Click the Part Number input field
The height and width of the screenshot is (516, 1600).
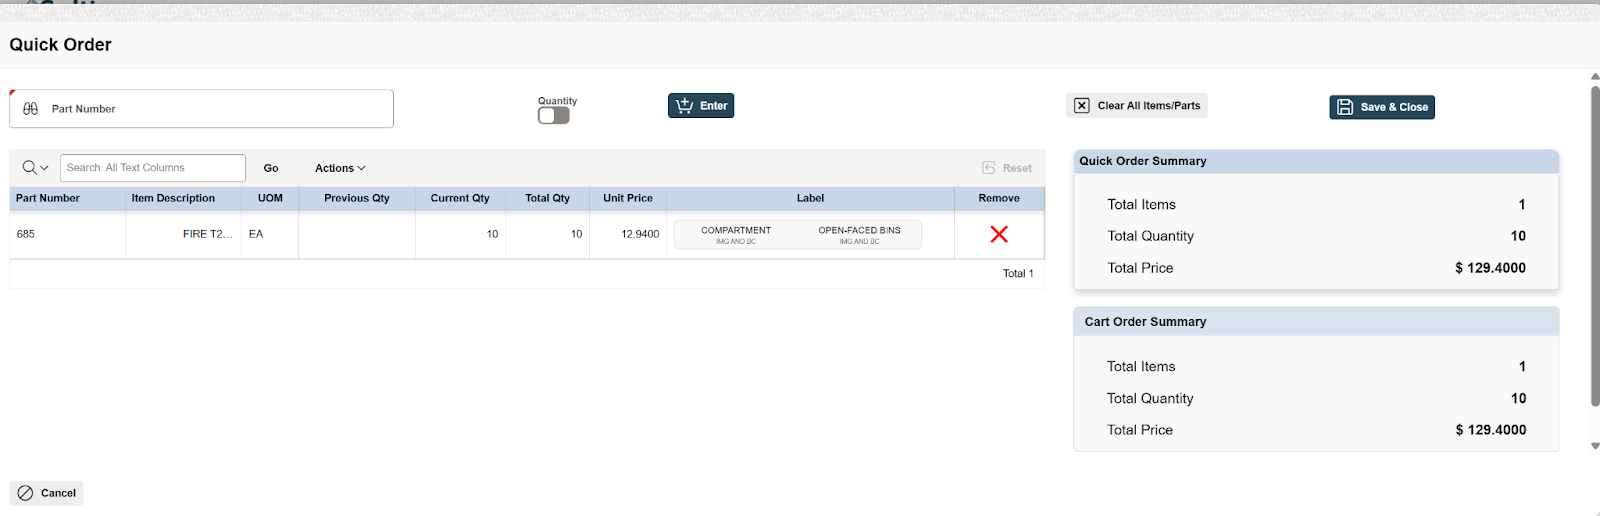pos(201,109)
